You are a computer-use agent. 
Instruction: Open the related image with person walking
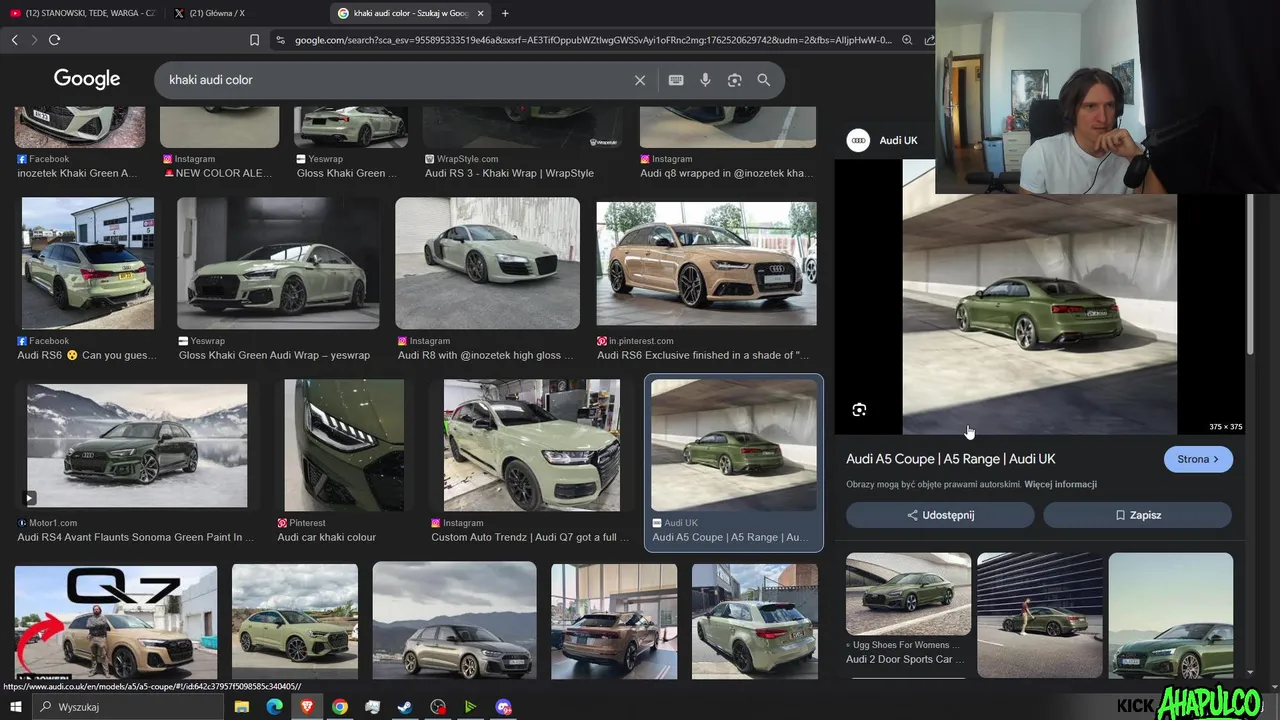pos(1040,615)
